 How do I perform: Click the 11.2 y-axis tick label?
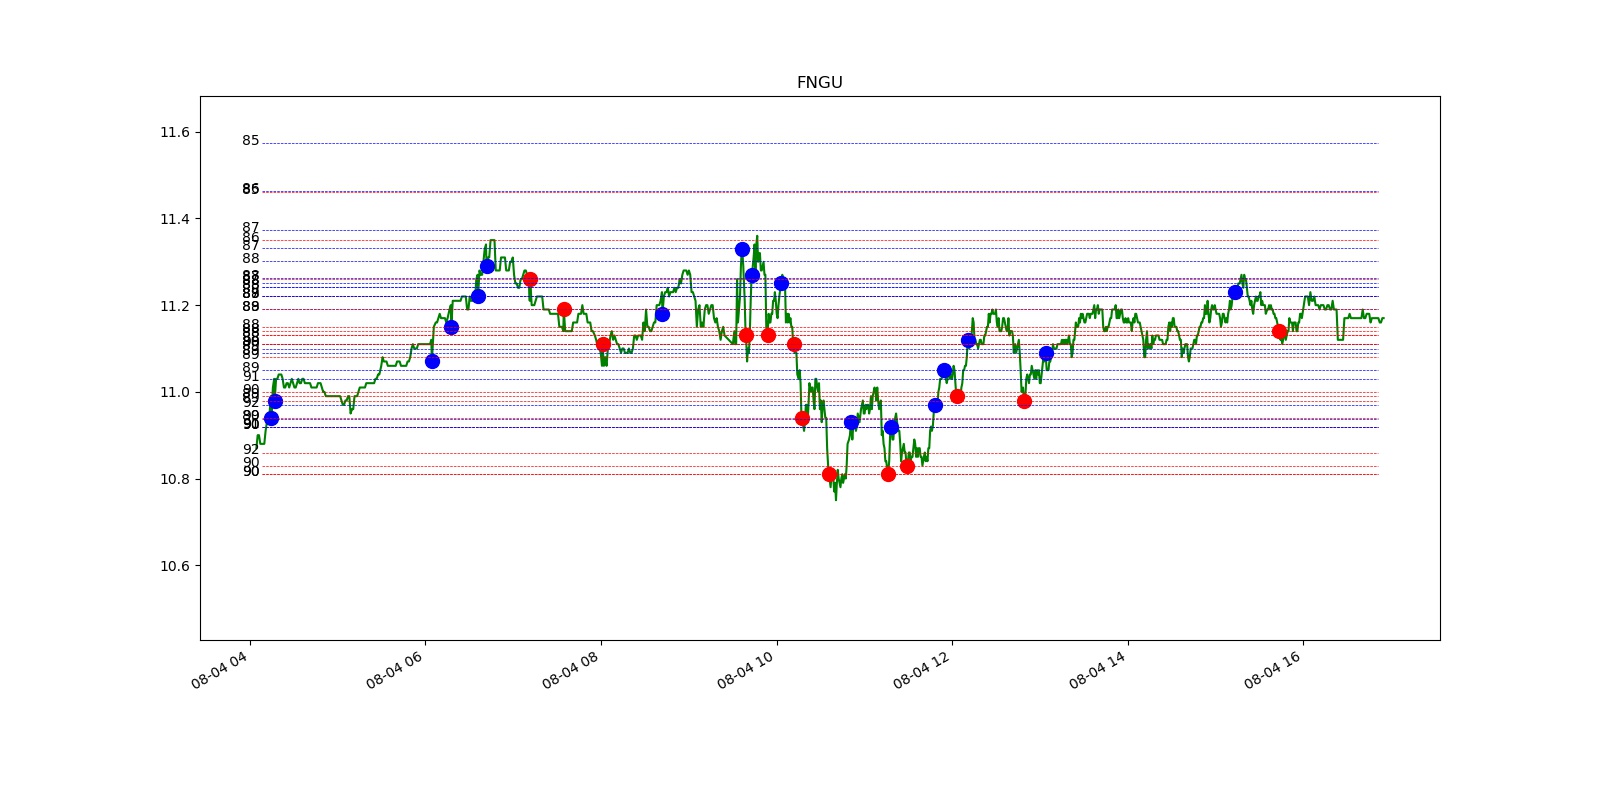[x=175, y=306]
